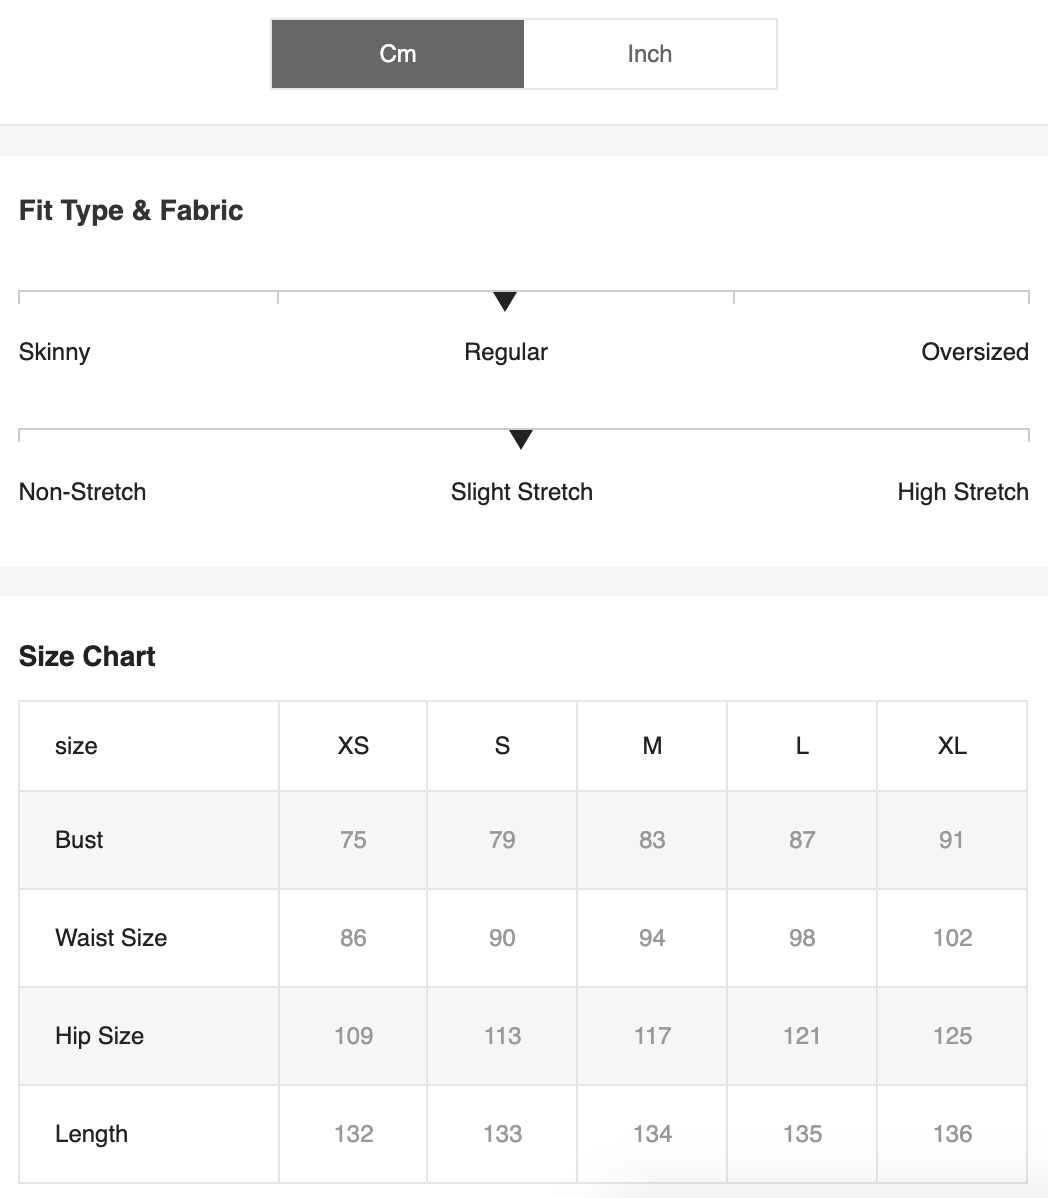Viewport: 1048px width, 1198px height.
Task: Click the Hip Size row label
Action: [x=99, y=1036]
